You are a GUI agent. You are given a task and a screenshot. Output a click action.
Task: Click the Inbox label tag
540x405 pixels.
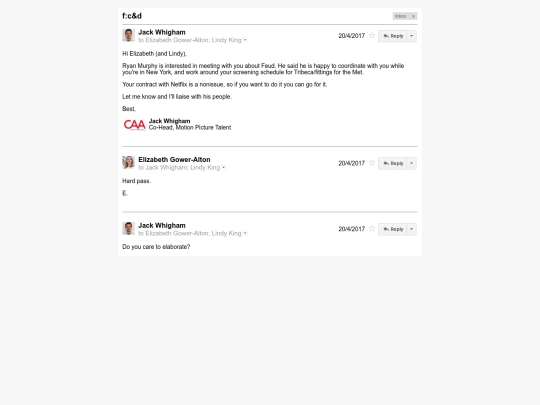(x=401, y=16)
